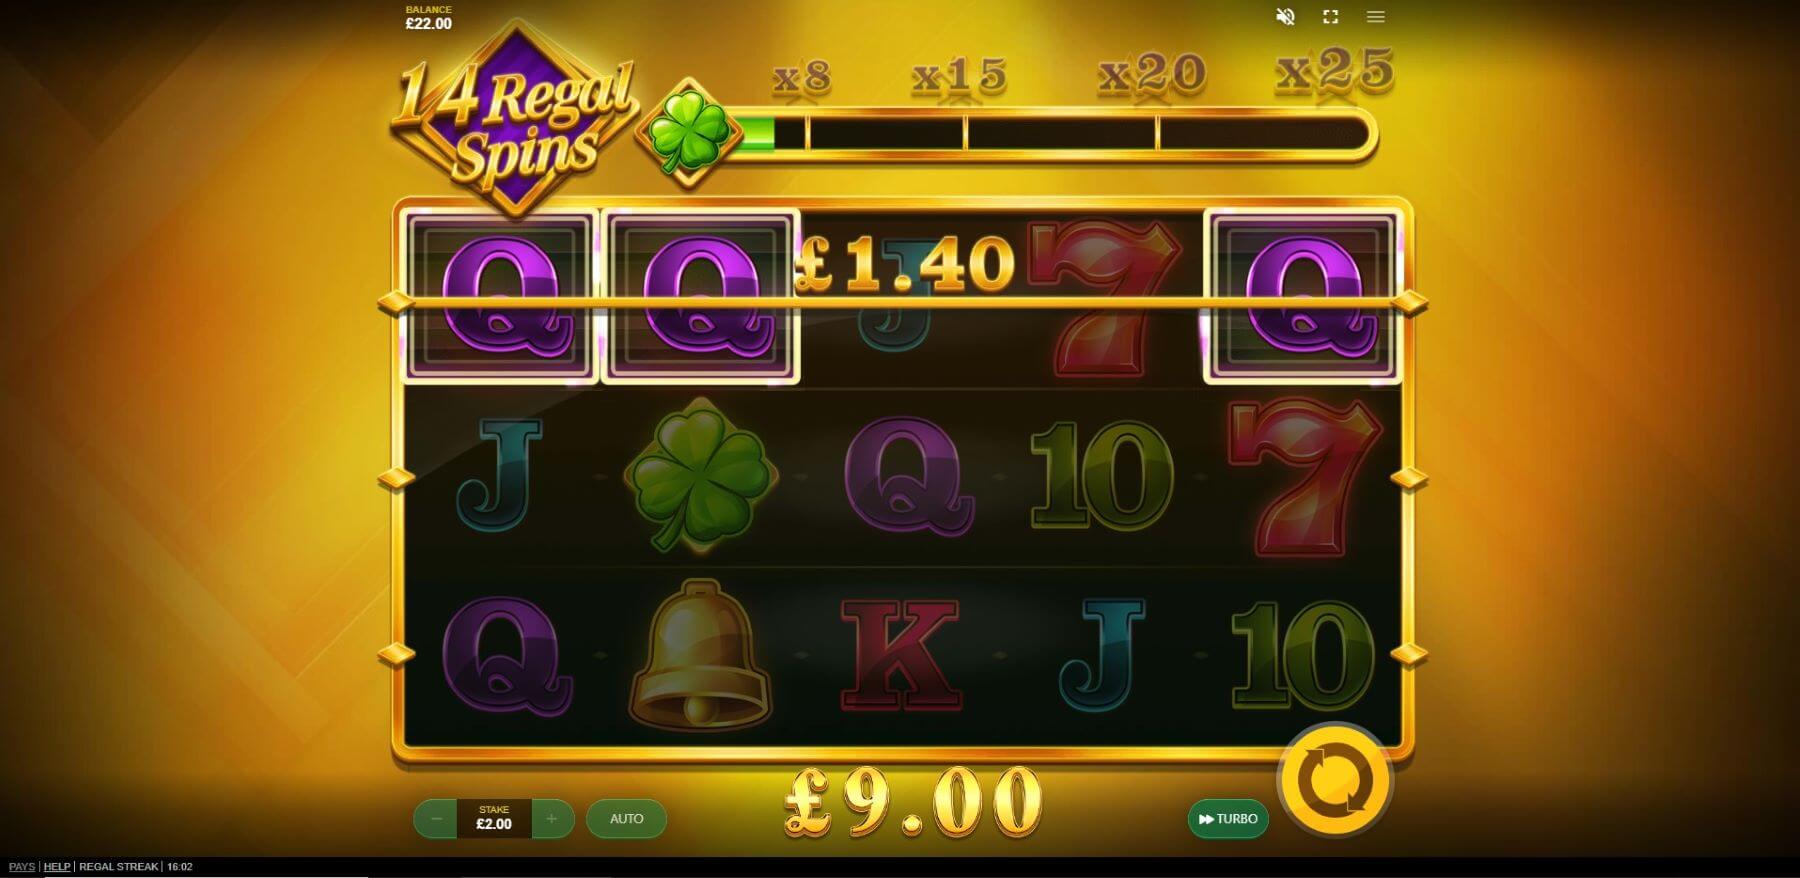Spin the reels with the gold button

click(1335, 780)
